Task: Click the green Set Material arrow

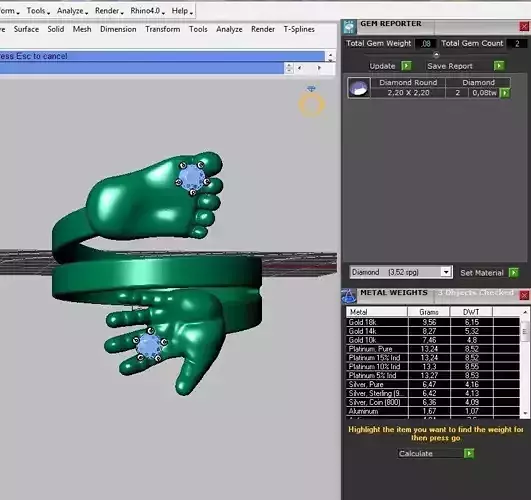Action: pyautogui.click(x=514, y=273)
